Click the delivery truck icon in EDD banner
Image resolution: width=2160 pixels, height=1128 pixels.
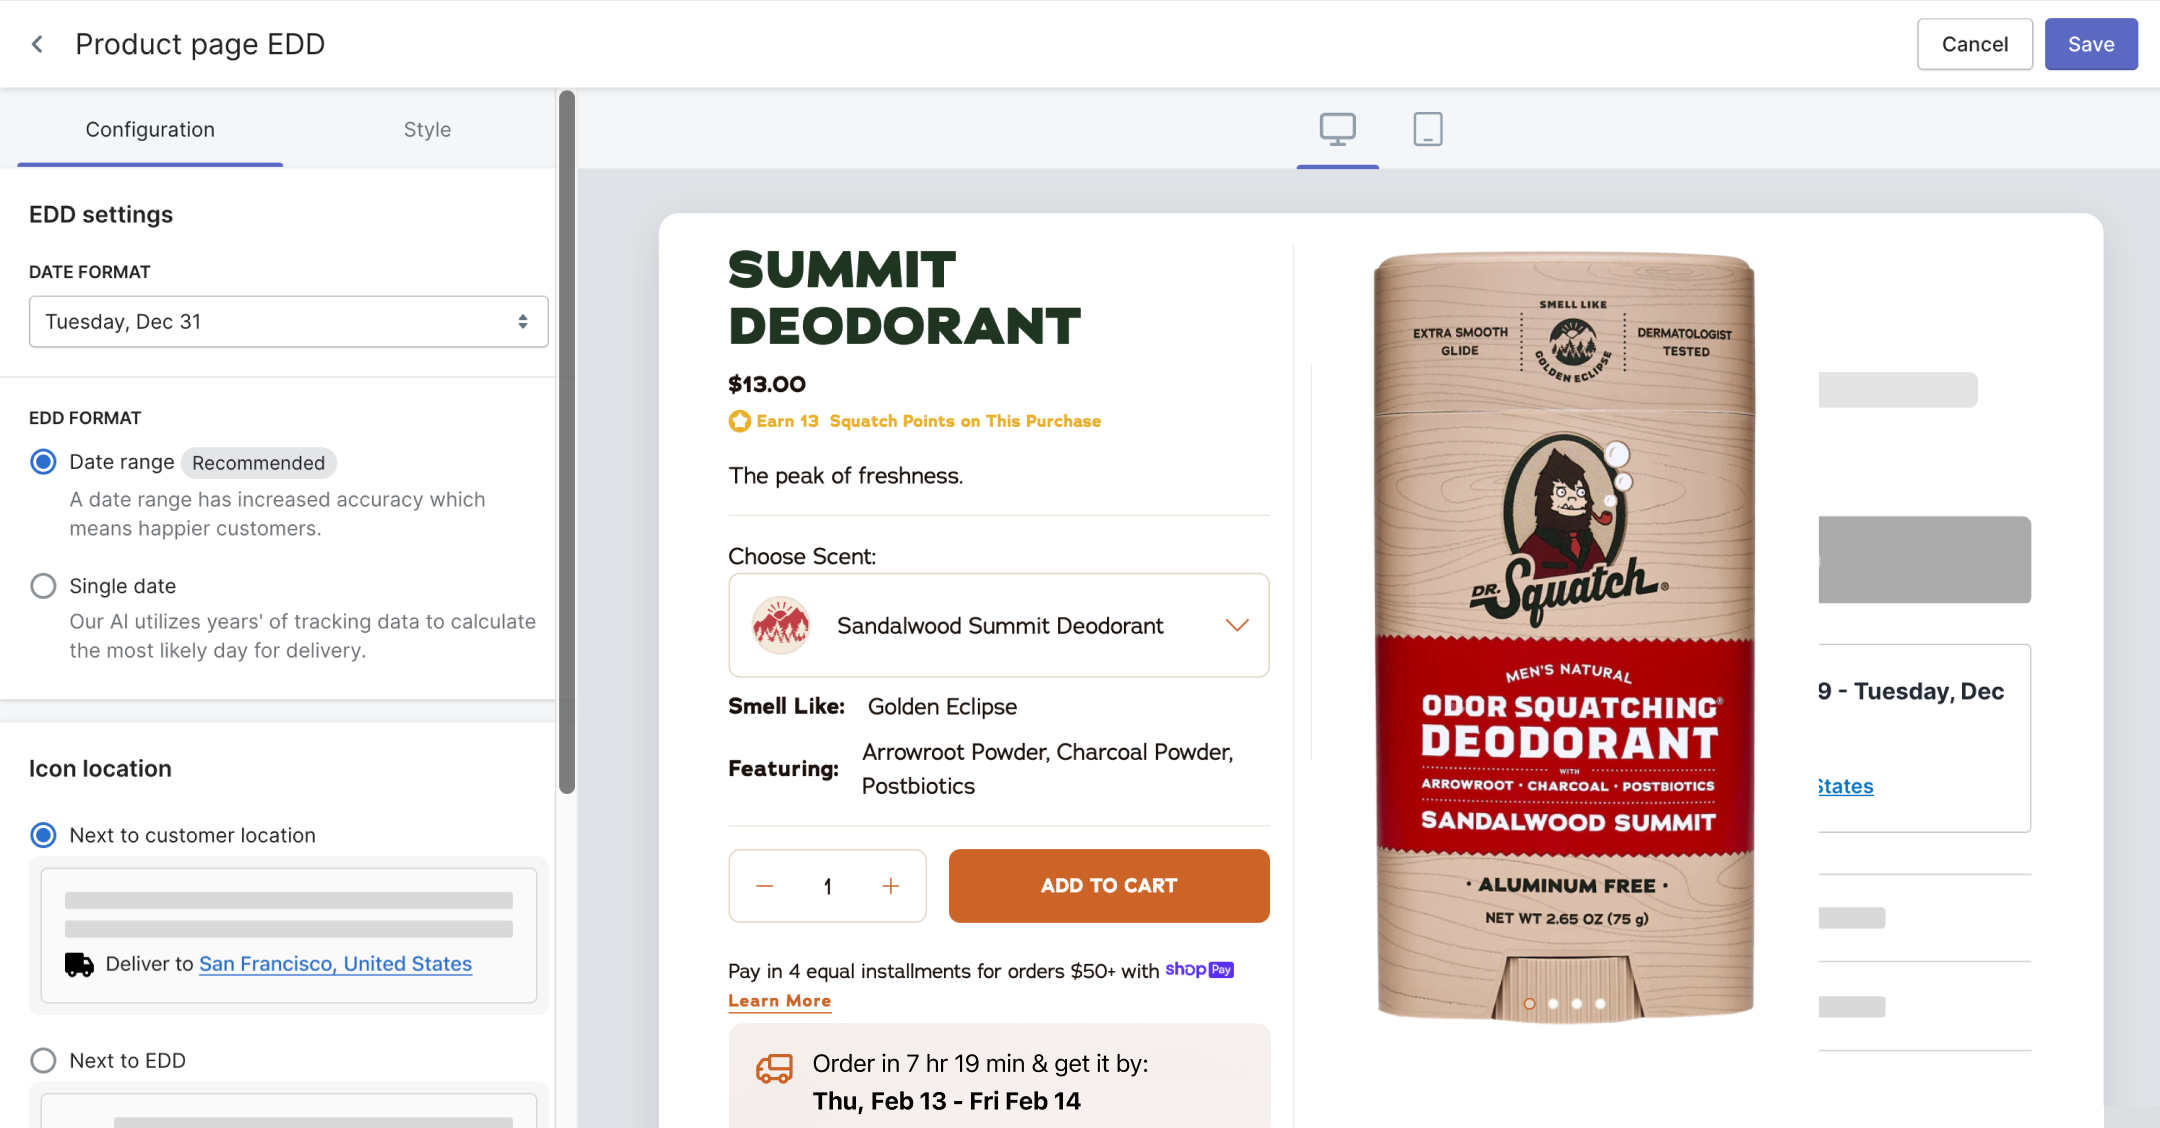[x=774, y=1069]
